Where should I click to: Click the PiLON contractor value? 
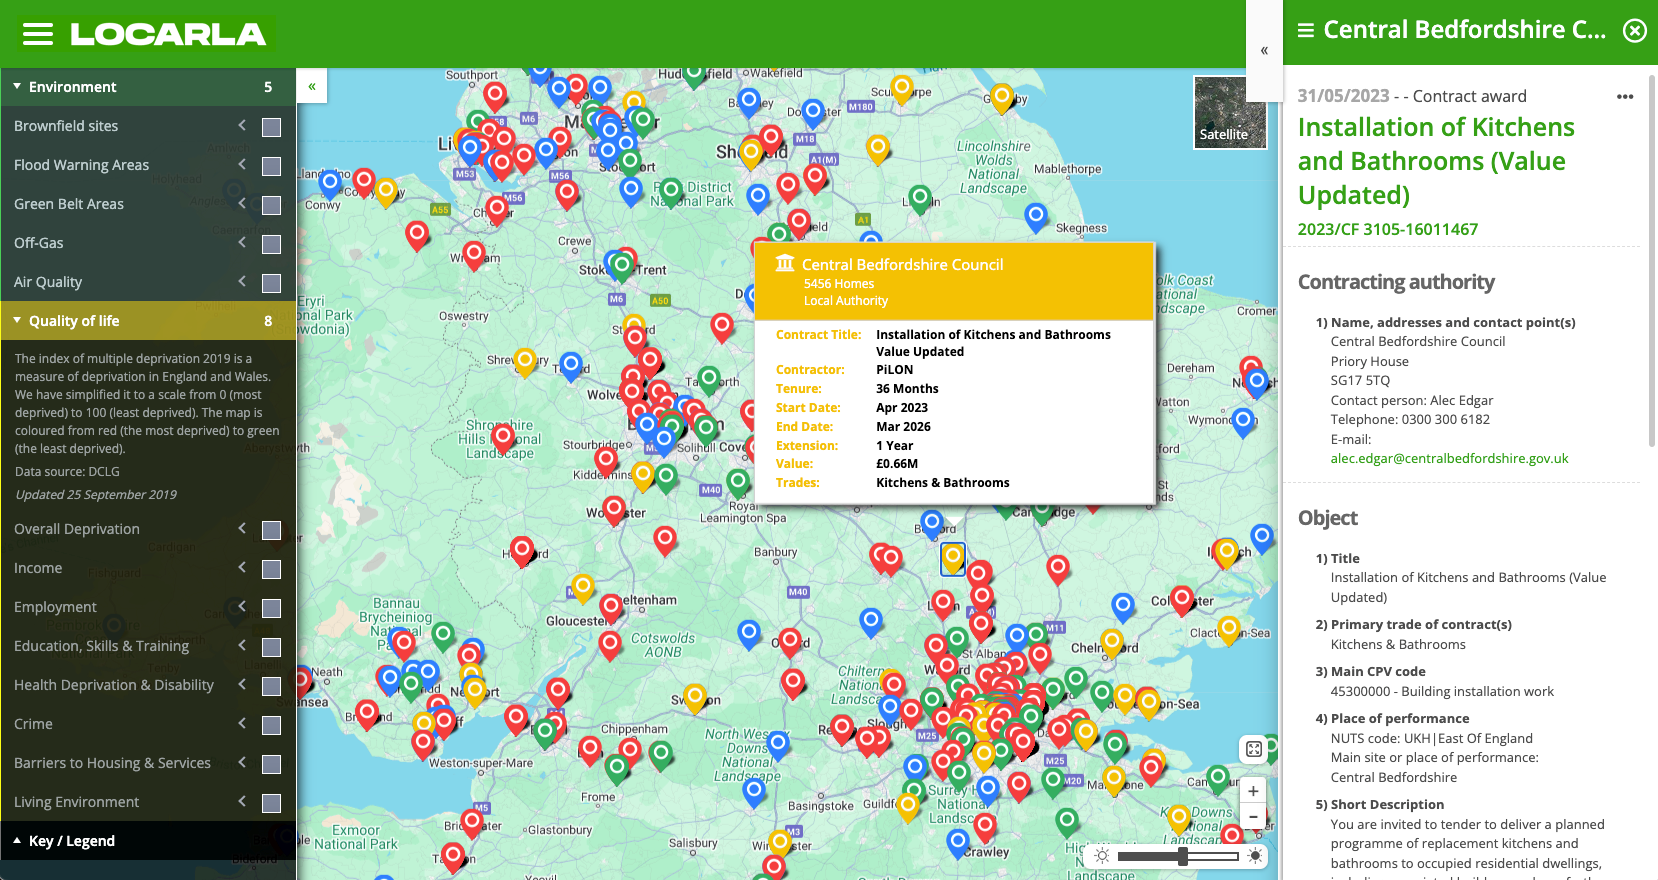(894, 370)
